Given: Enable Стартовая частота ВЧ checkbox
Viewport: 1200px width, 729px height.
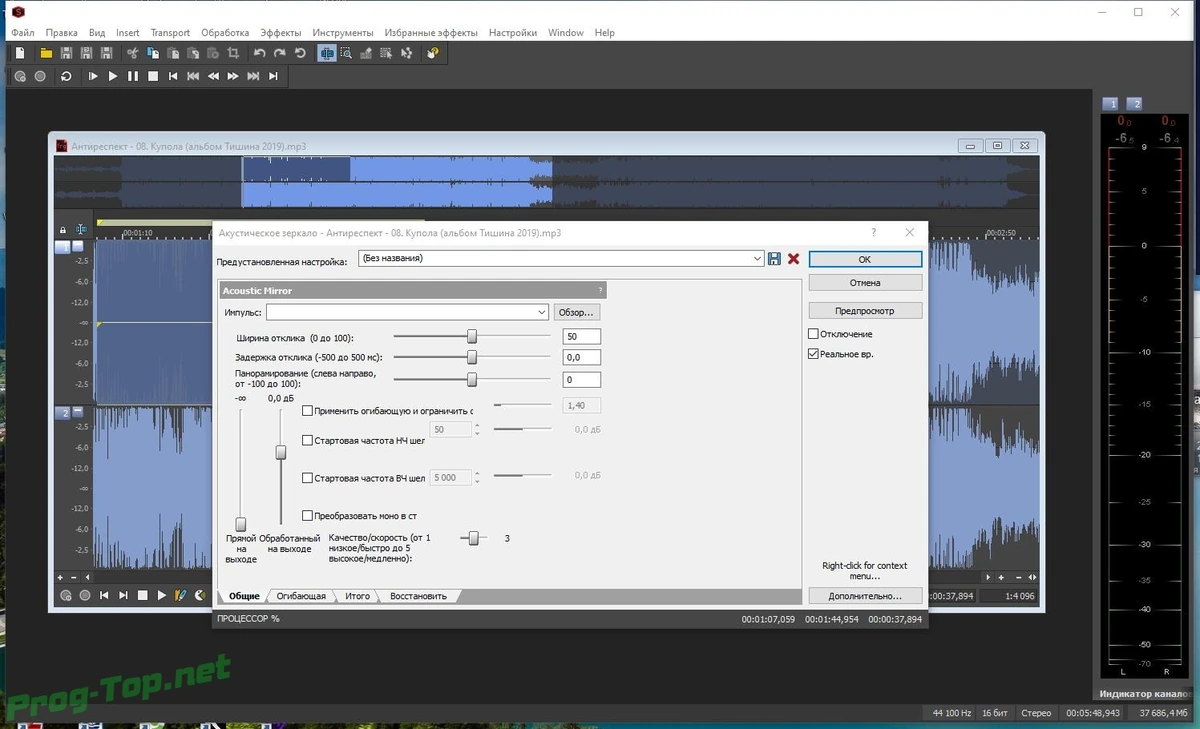Looking at the screenshot, I should (308, 478).
